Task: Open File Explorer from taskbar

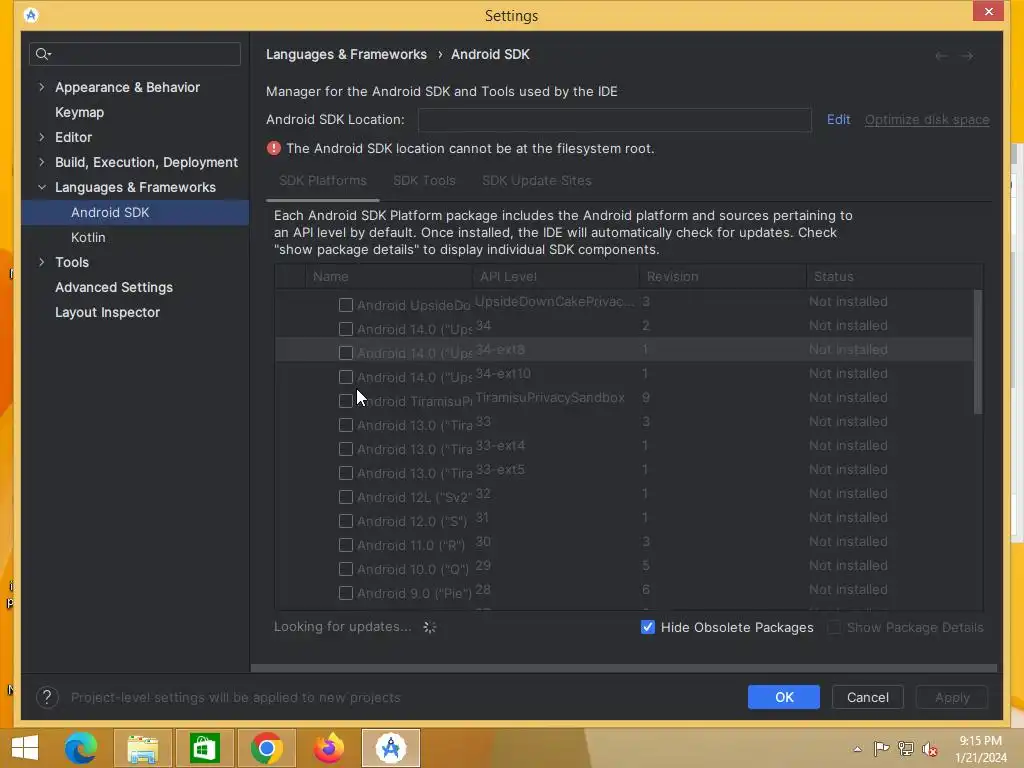Action: [x=142, y=748]
